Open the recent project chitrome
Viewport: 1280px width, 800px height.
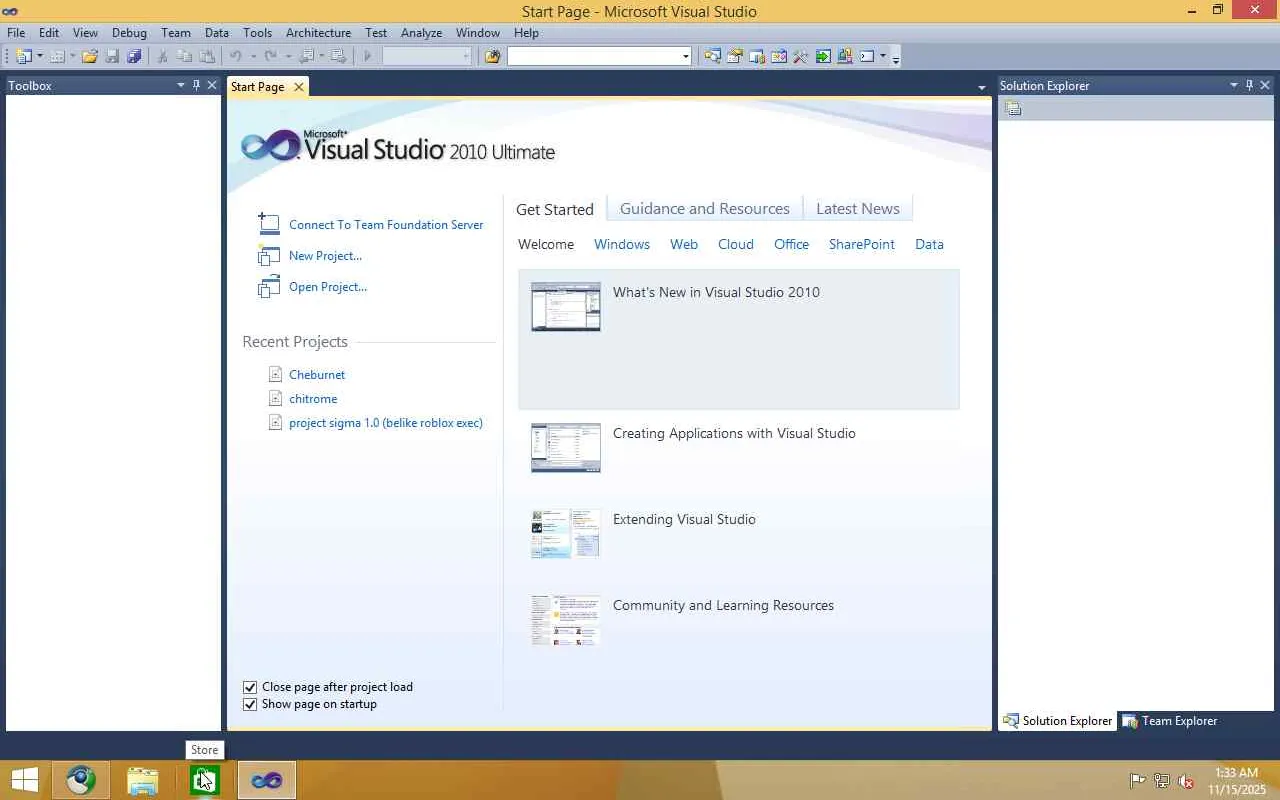coord(313,398)
